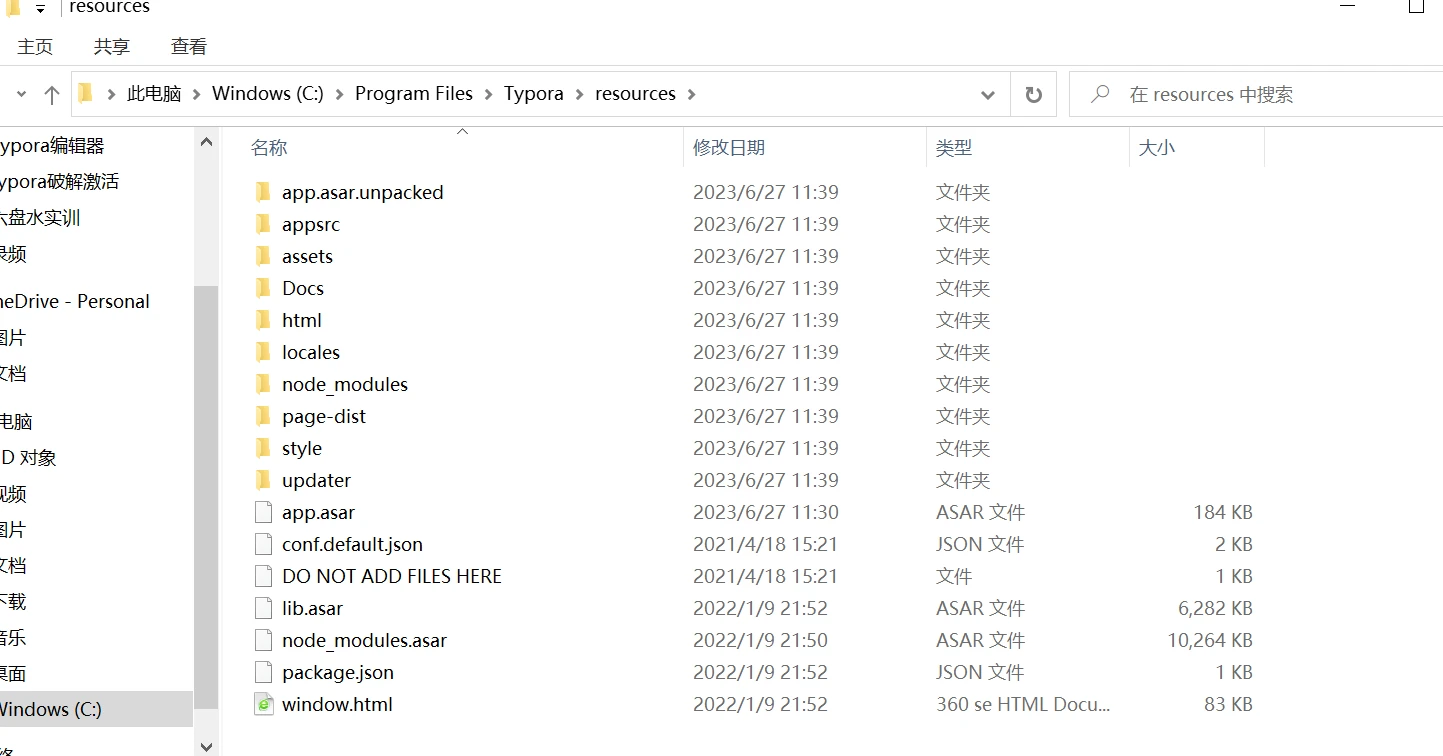Click the 6,282 KB size value

click(1216, 608)
